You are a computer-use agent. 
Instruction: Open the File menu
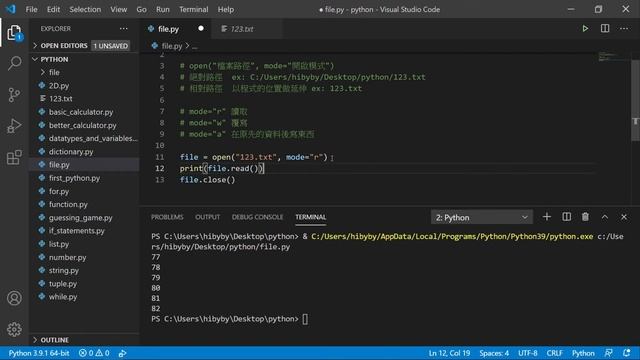[31, 9]
